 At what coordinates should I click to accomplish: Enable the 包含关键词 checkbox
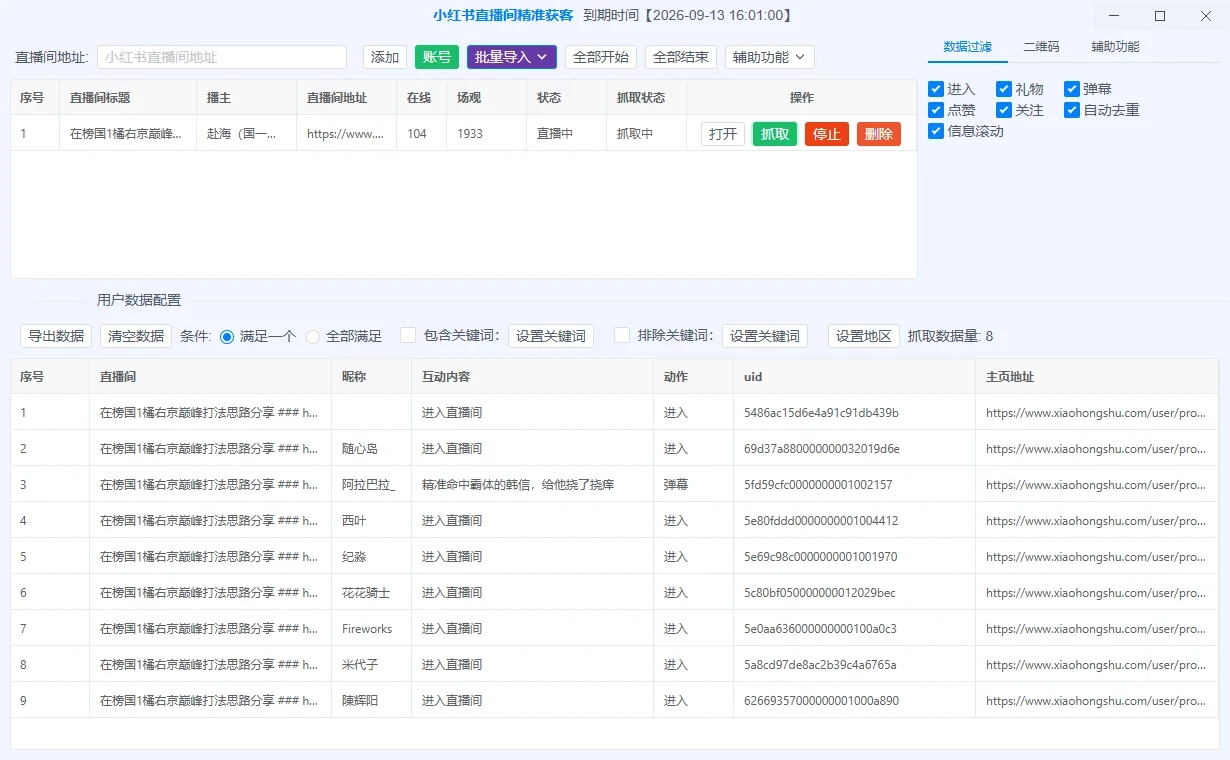408,335
